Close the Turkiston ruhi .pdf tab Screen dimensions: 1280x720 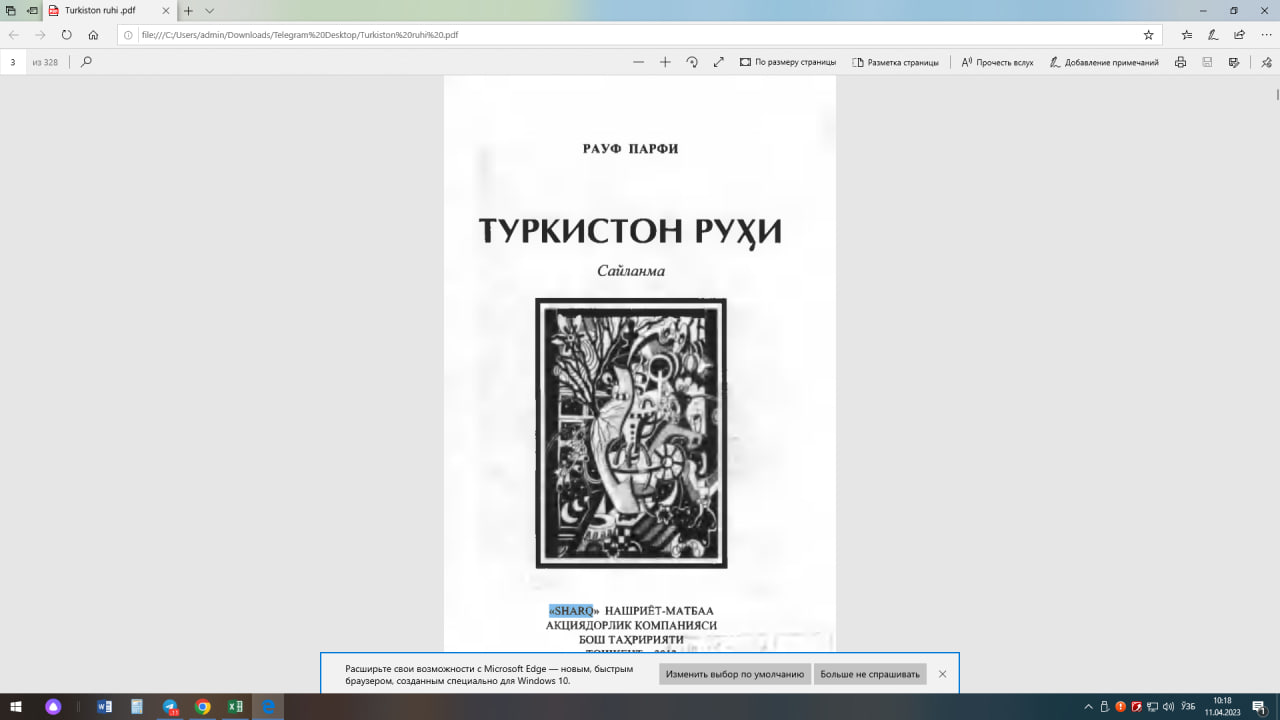point(167,10)
